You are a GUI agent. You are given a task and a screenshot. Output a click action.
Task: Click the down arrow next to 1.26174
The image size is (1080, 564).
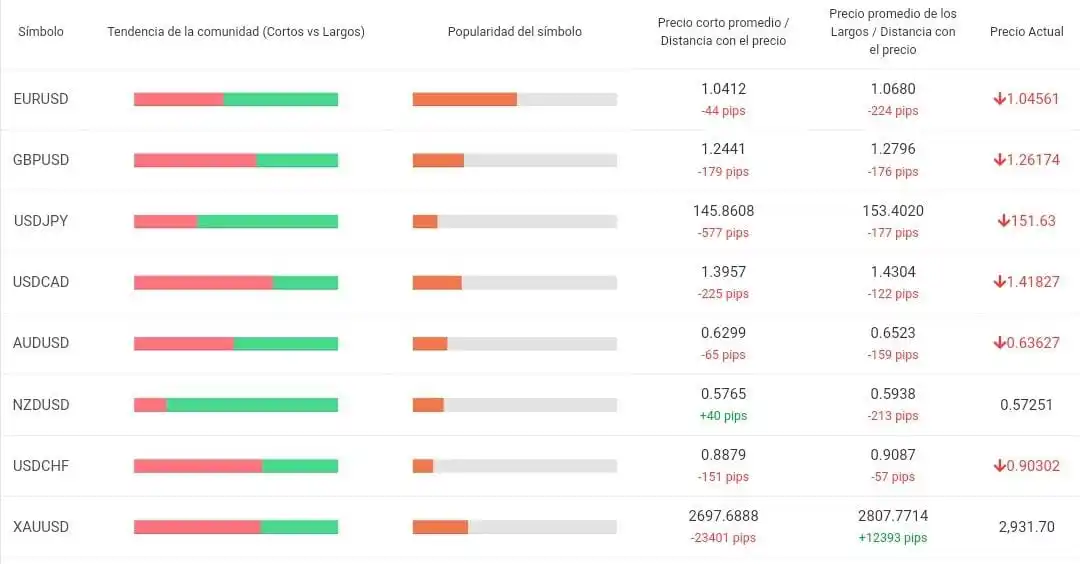[999, 160]
